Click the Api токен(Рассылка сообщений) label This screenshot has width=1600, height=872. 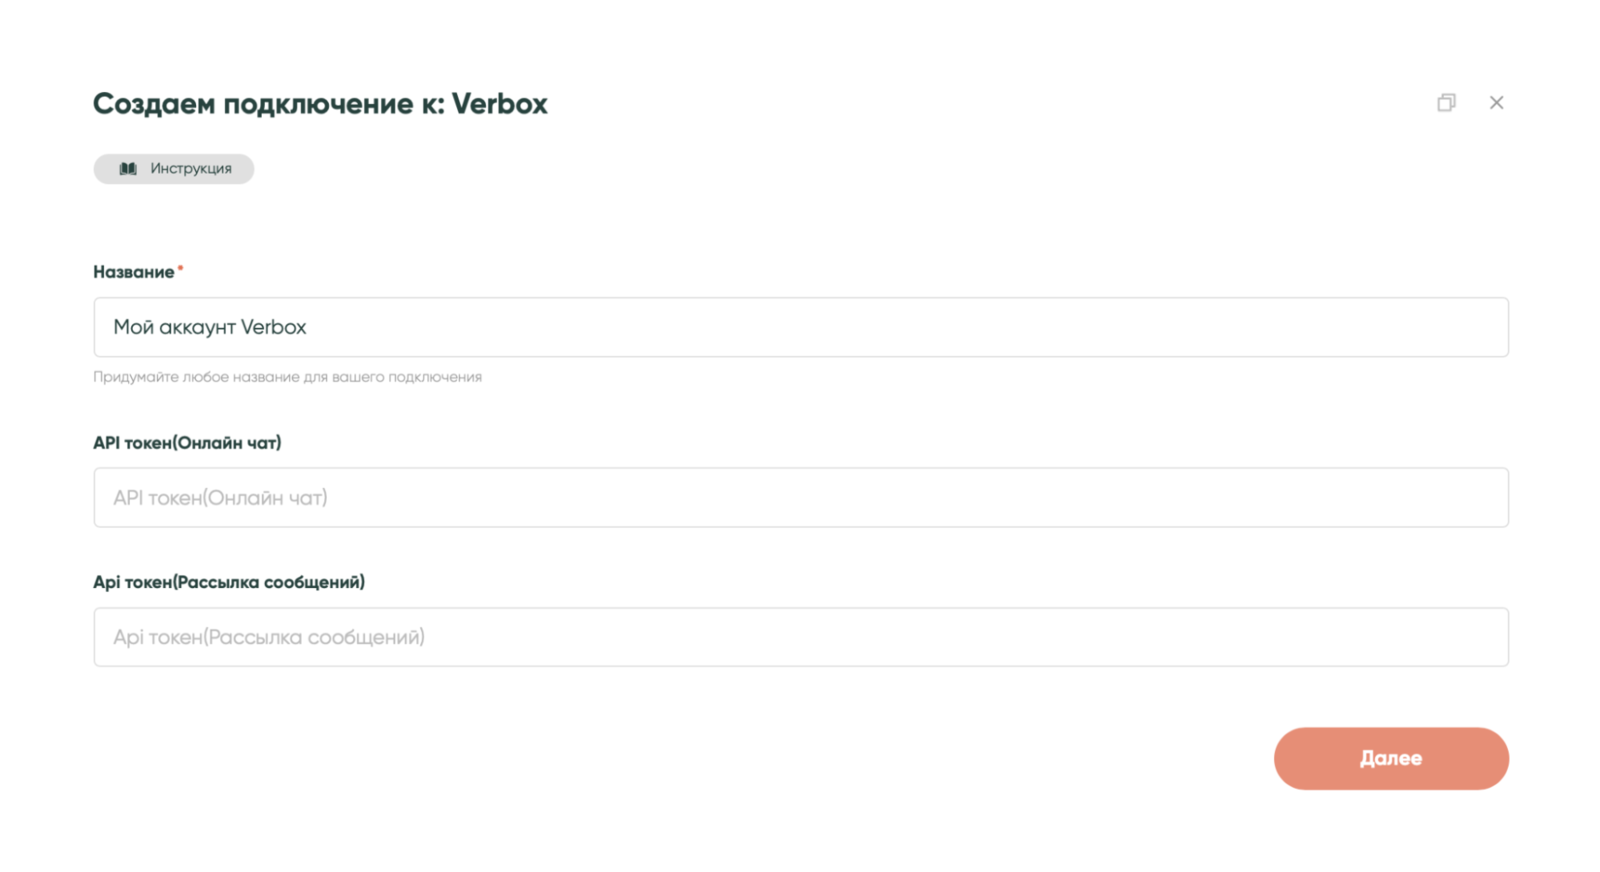(228, 582)
